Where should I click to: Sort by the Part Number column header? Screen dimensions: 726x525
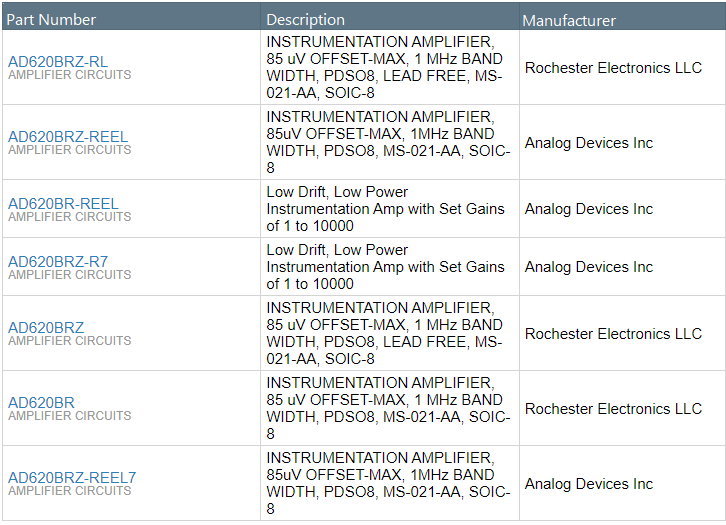coord(52,20)
